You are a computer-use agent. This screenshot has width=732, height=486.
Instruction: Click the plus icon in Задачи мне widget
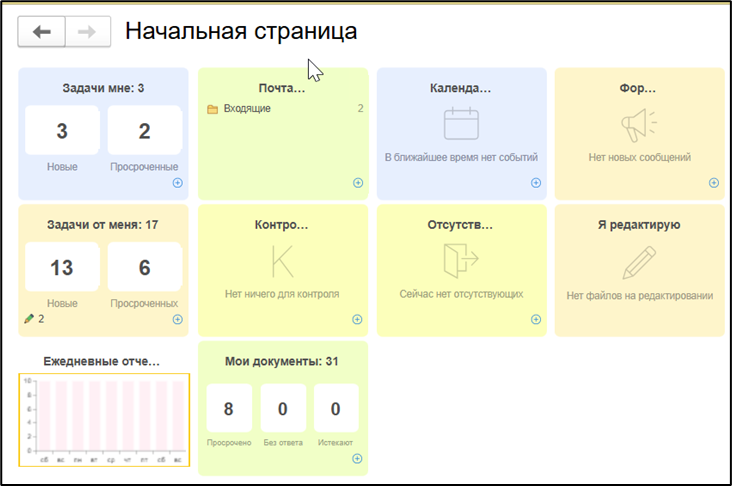pos(177,183)
